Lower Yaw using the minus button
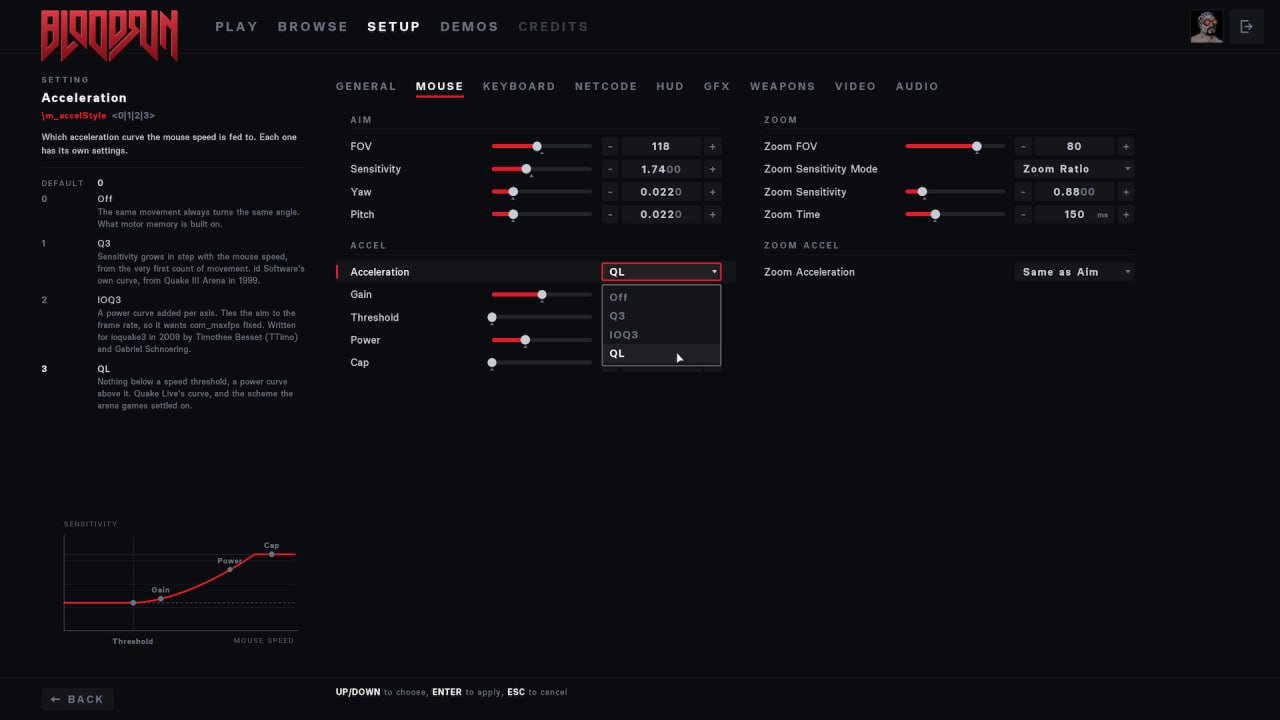 610,192
